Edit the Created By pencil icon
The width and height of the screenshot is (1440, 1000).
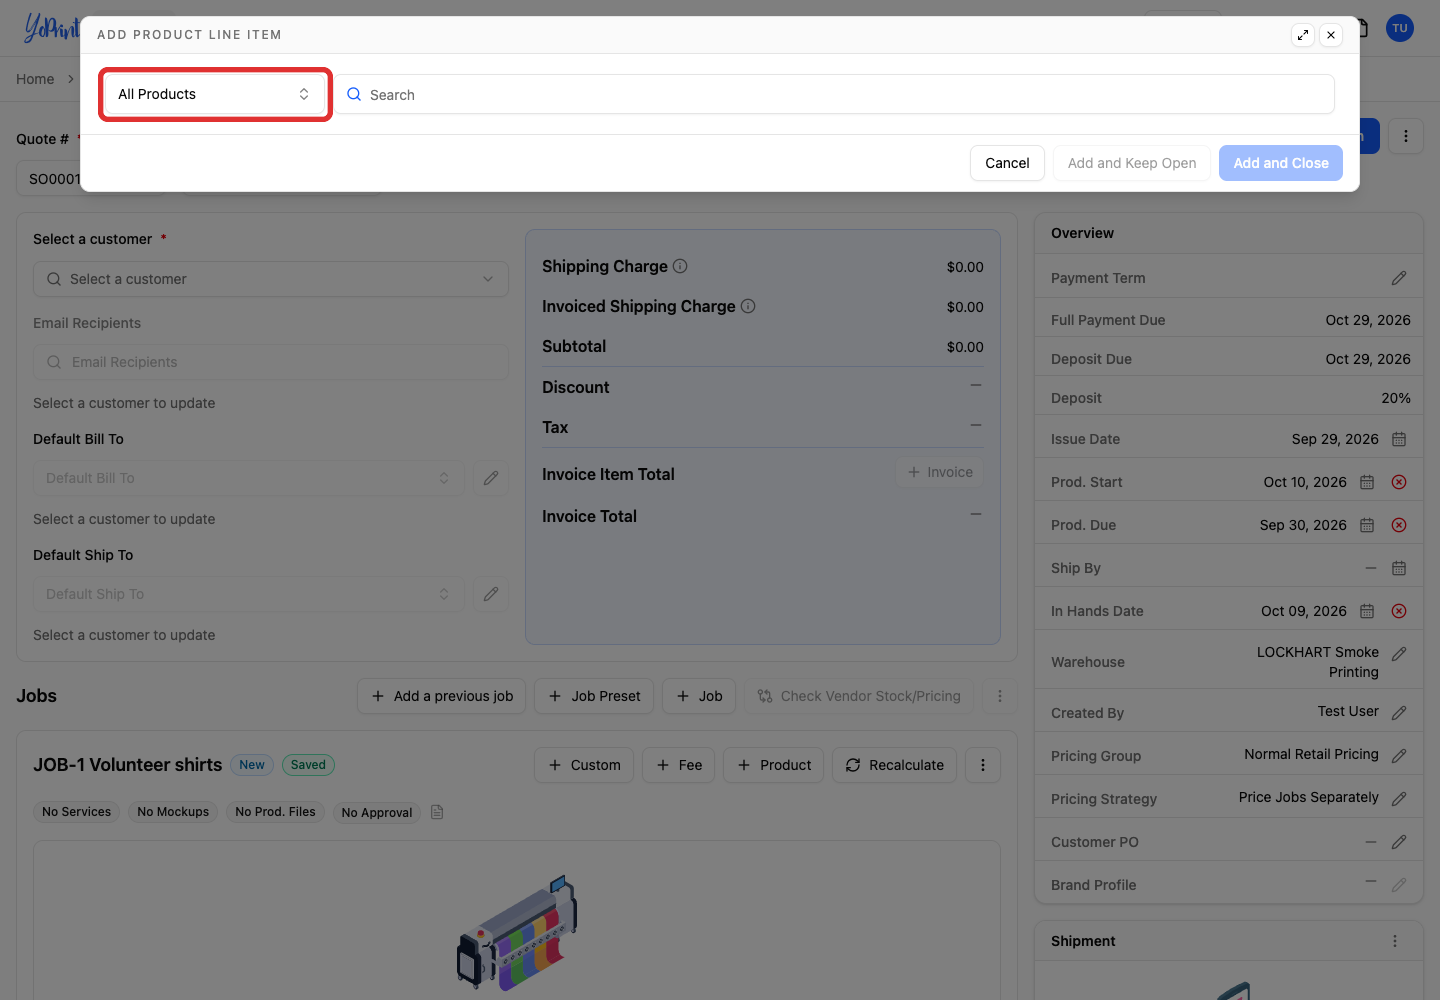pyautogui.click(x=1399, y=713)
